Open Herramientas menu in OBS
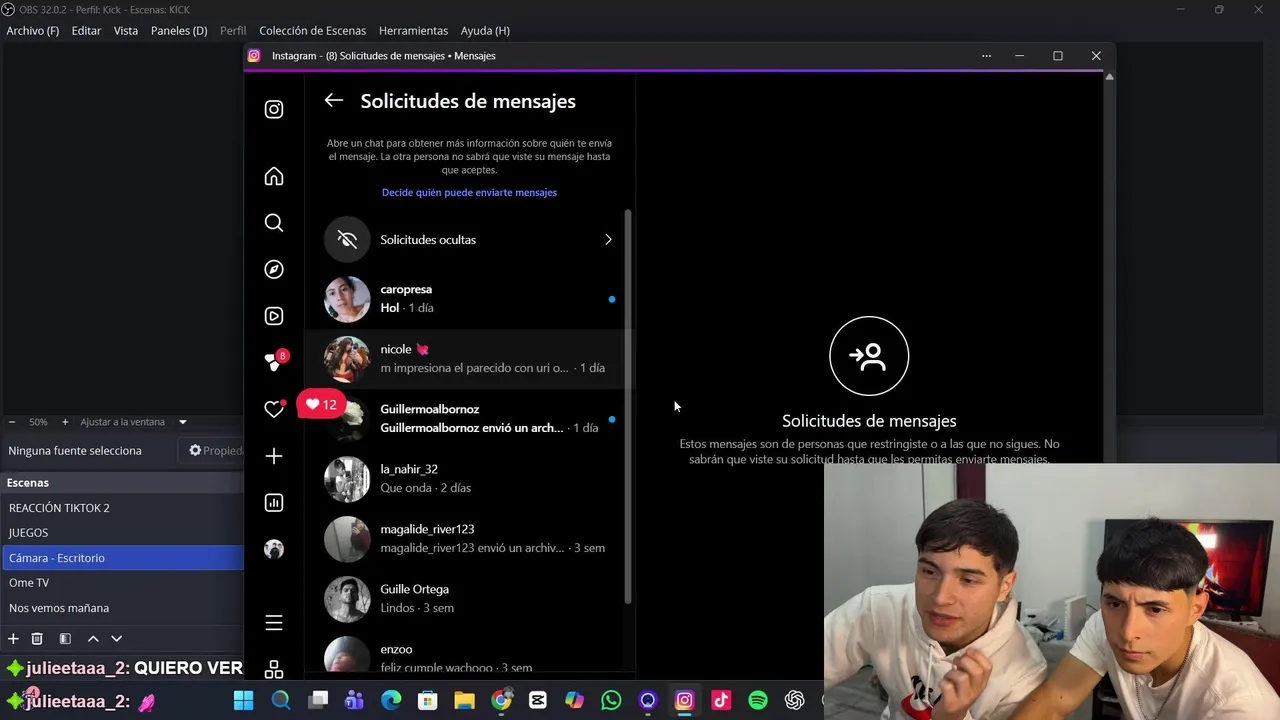 pyautogui.click(x=413, y=31)
